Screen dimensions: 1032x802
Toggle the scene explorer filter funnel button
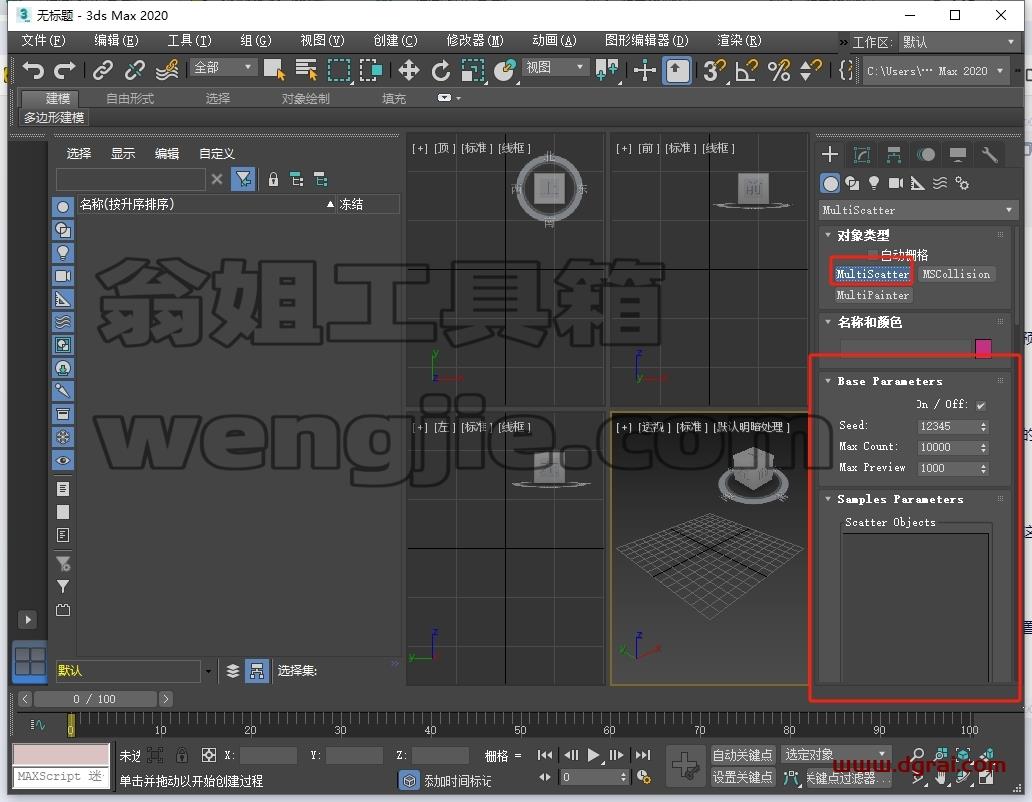click(243, 179)
